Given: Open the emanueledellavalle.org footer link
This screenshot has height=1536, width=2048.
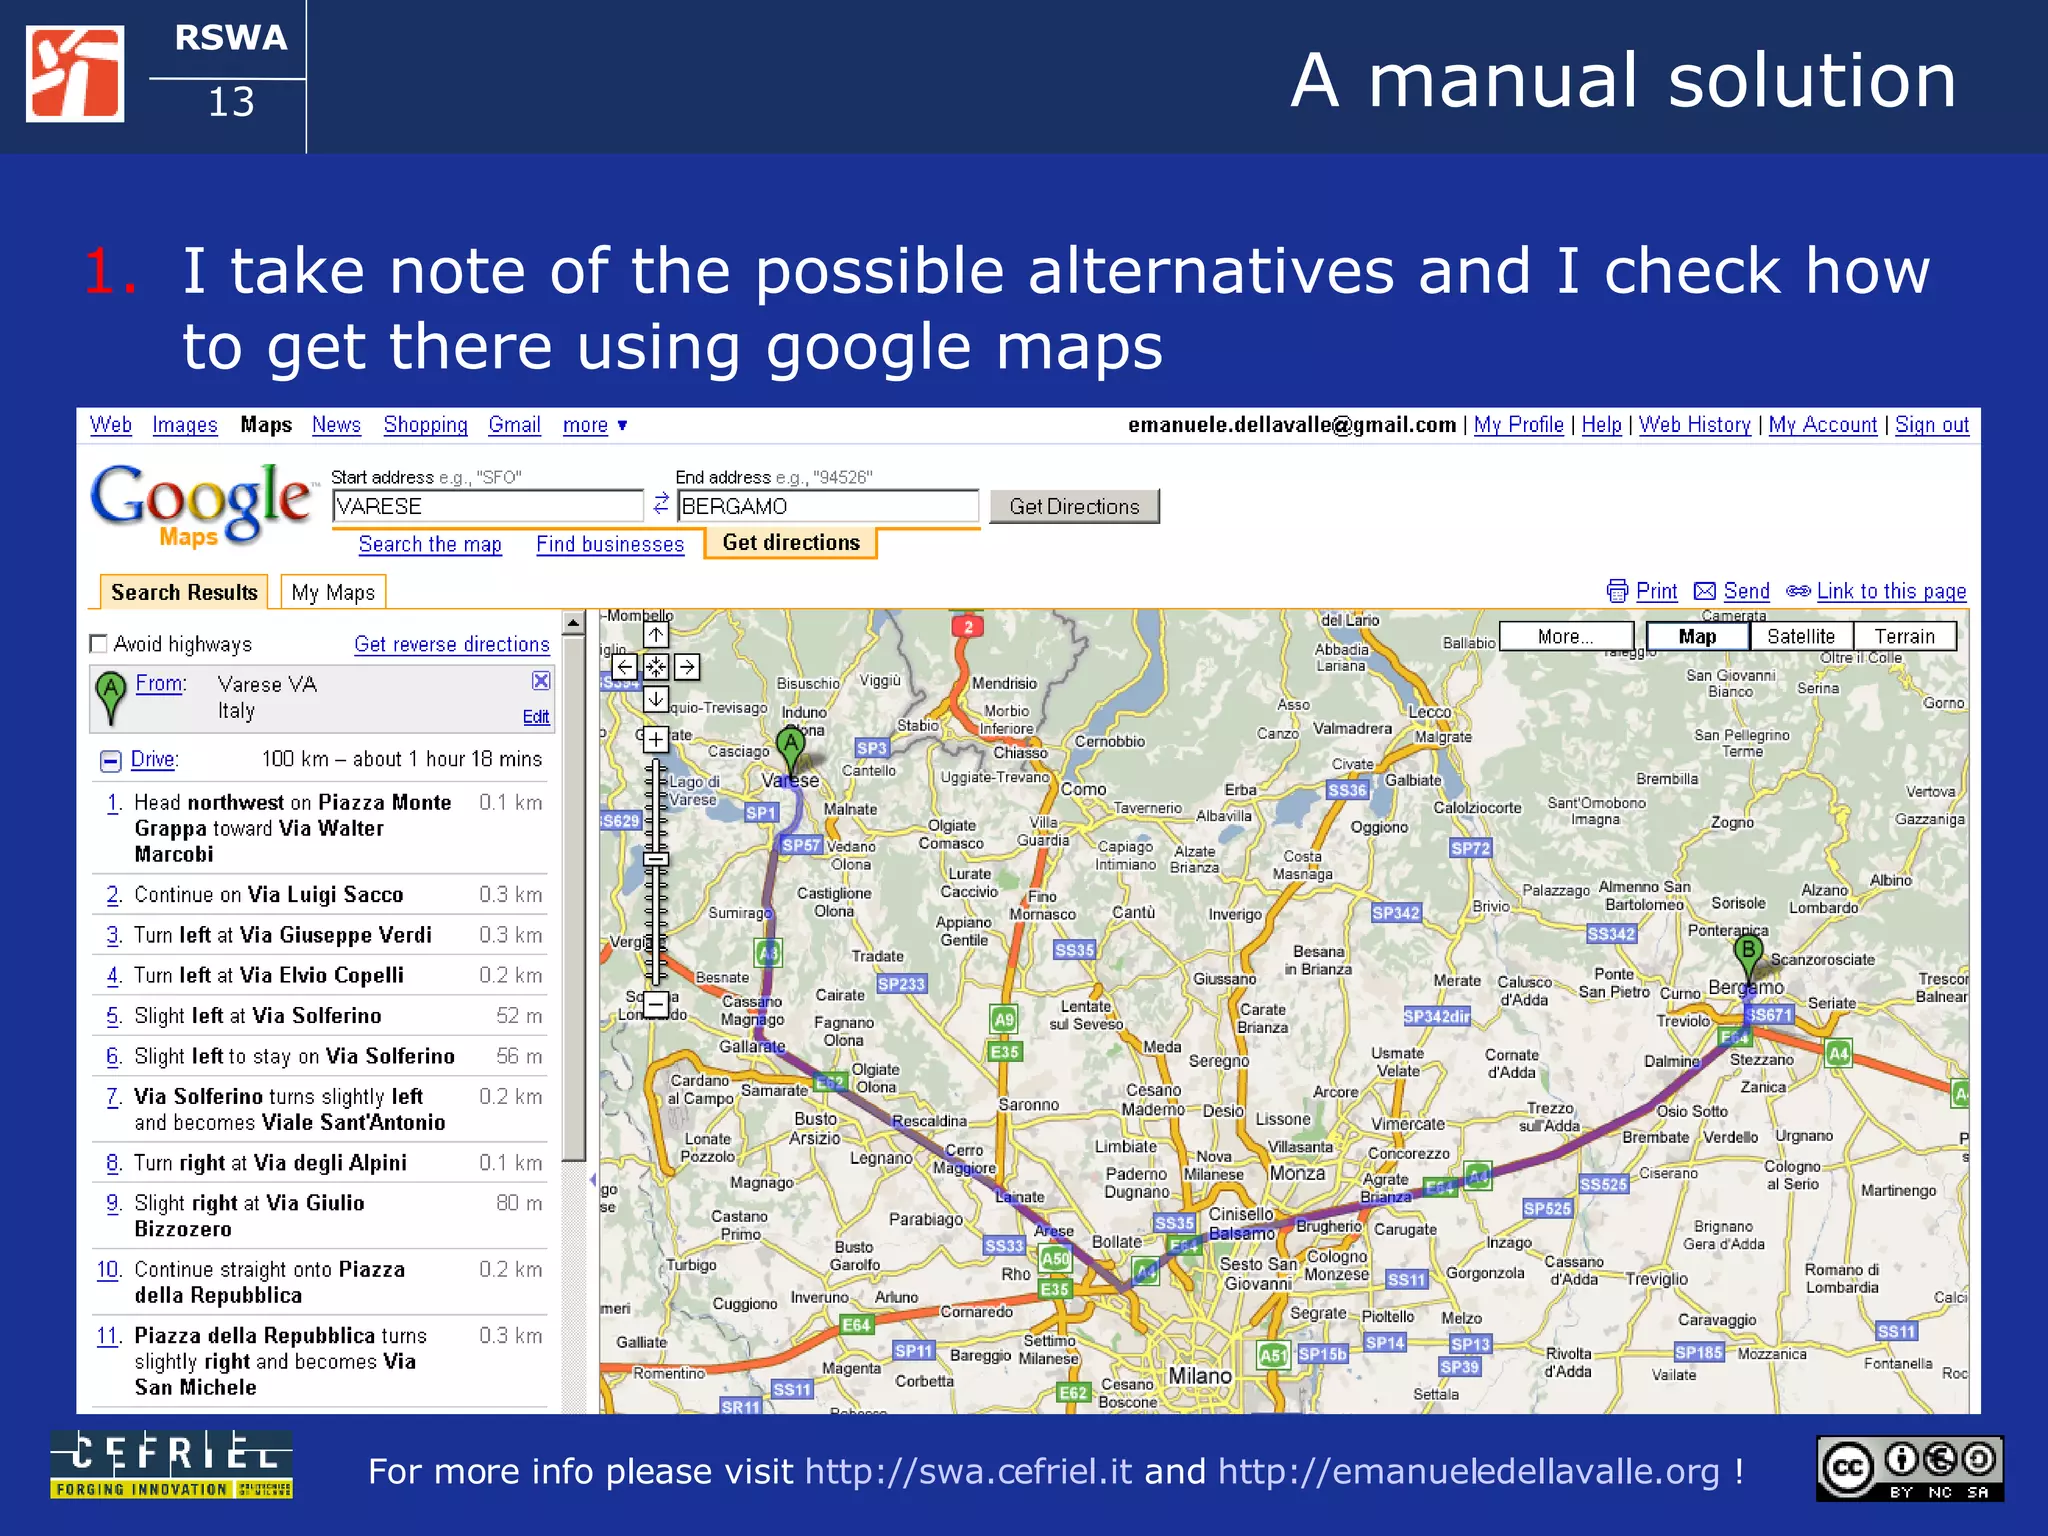Looking at the screenshot, I should pyautogui.click(x=1468, y=1471).
